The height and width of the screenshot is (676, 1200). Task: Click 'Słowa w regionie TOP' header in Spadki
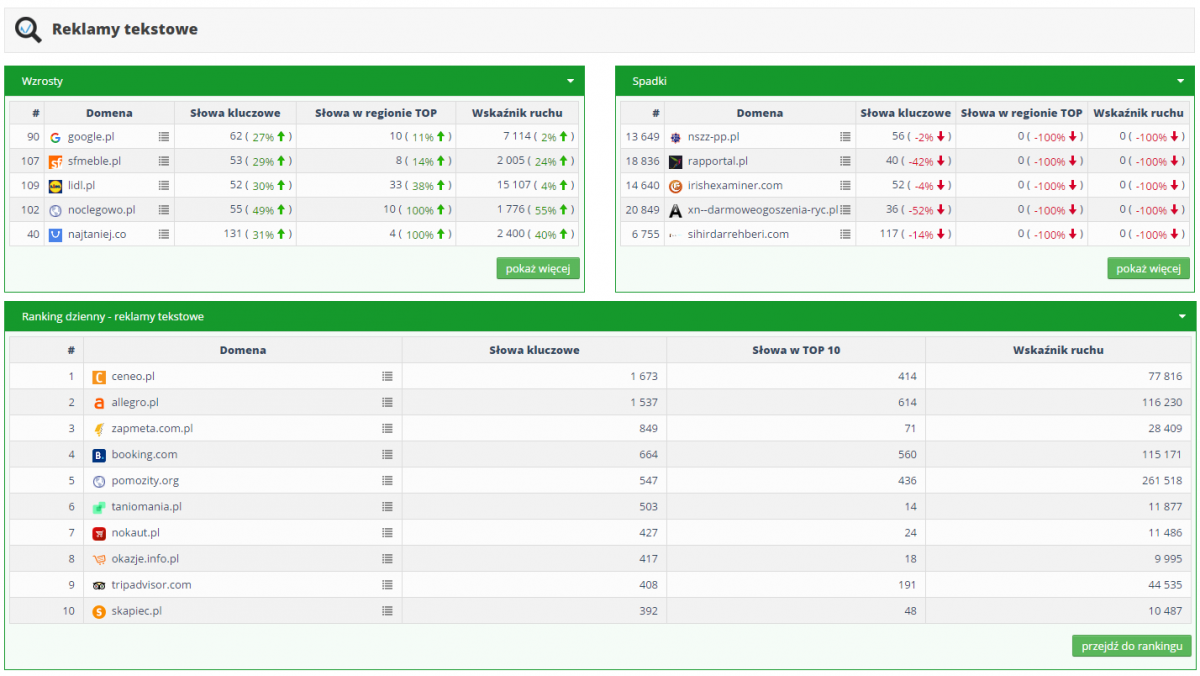click(x=1022, y=113)
